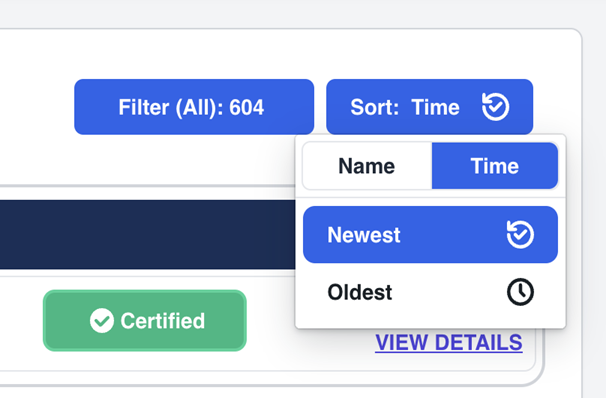
Task: Click the checkmark icon in Certified badge
Action: coord(102,321)
